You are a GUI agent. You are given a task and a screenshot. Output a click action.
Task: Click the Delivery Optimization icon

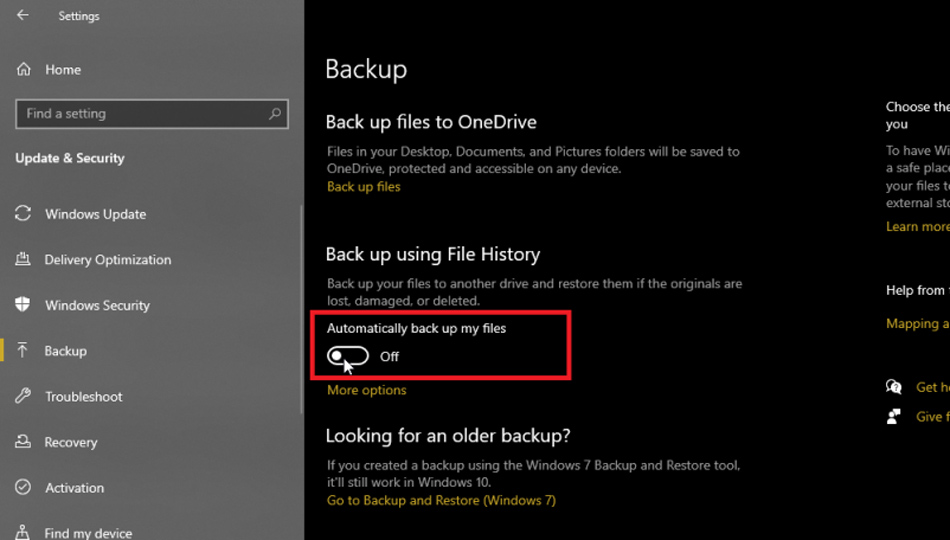pos(23,260)
